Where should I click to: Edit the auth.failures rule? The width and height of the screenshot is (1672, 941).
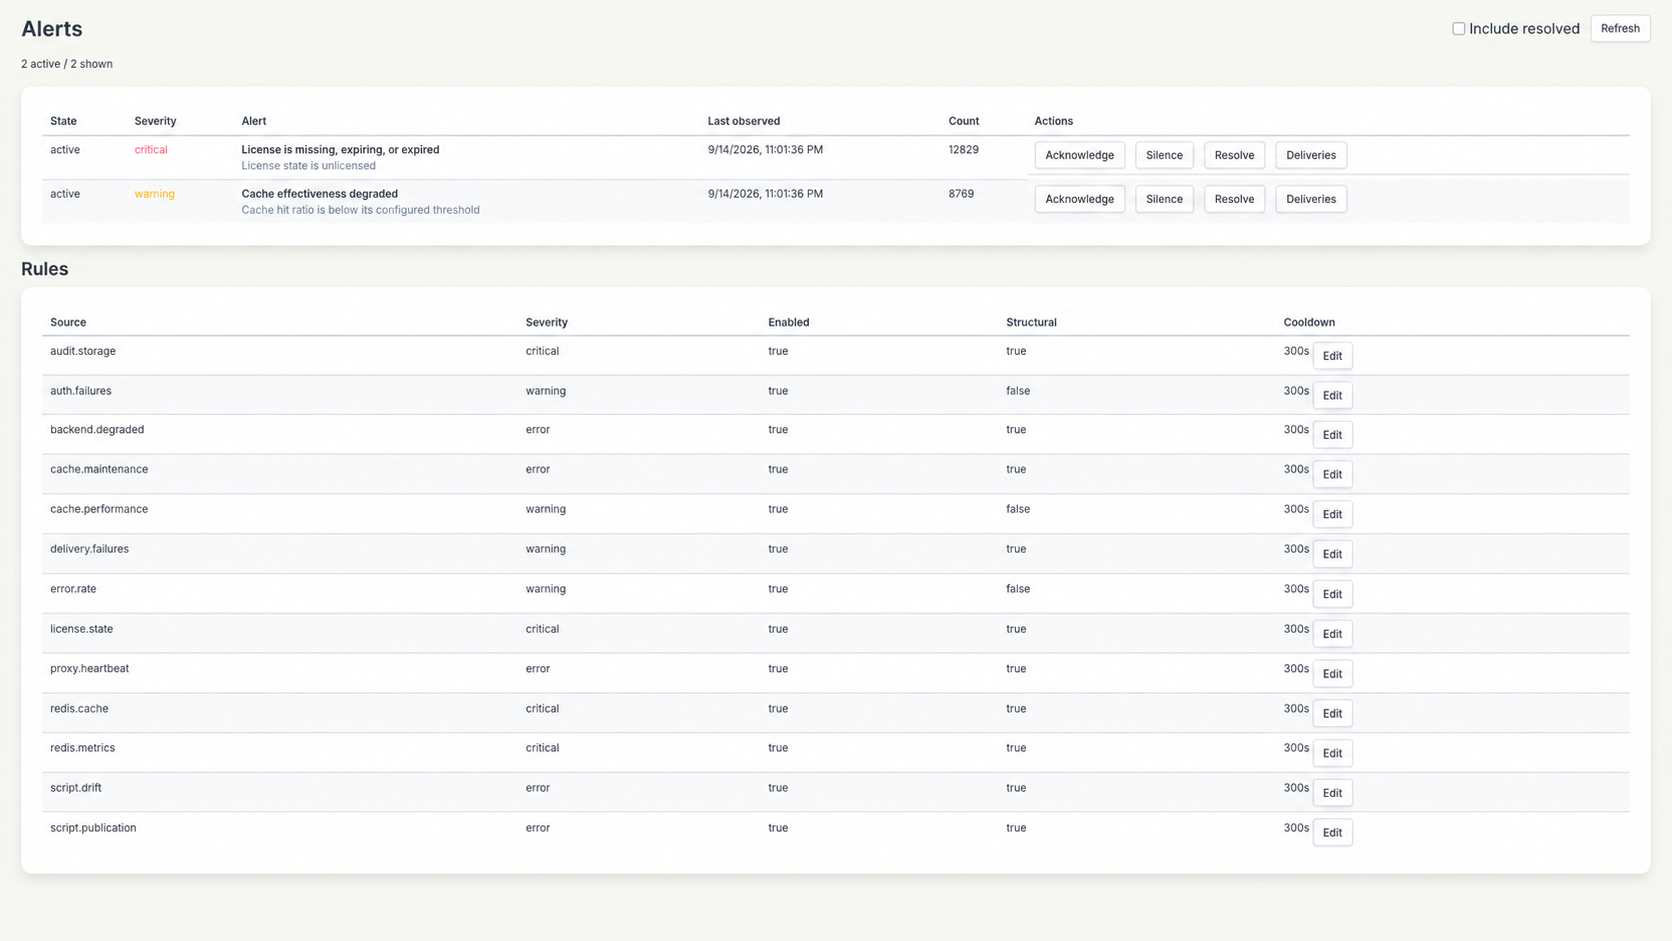(x=1332, y=395)
